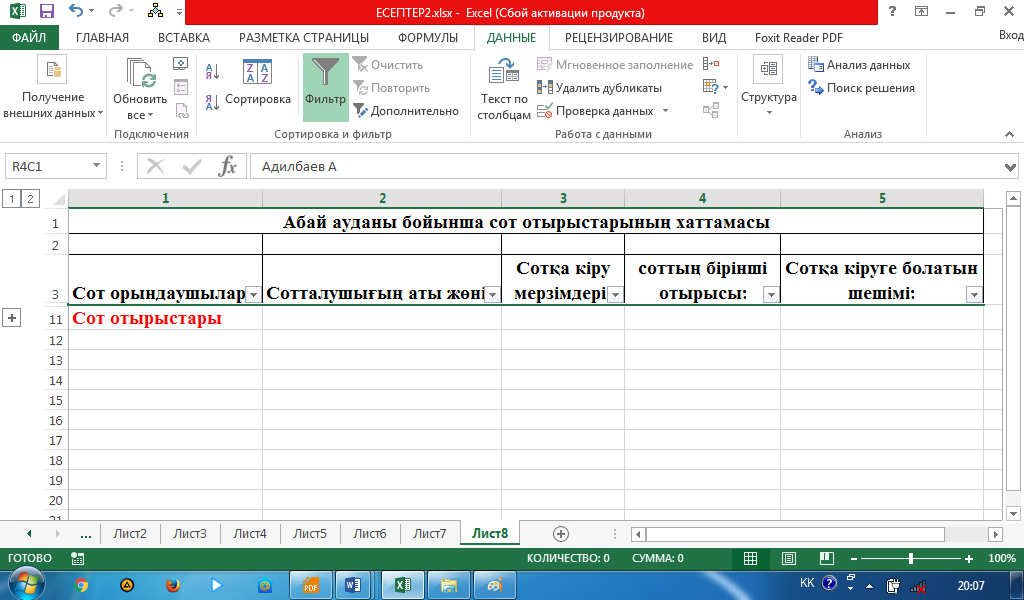The height and width of the screenshot is (600, 1024).
Task: Open the Получение внешних данных menu
Action: pyautogui.click(x=53, y=88)
